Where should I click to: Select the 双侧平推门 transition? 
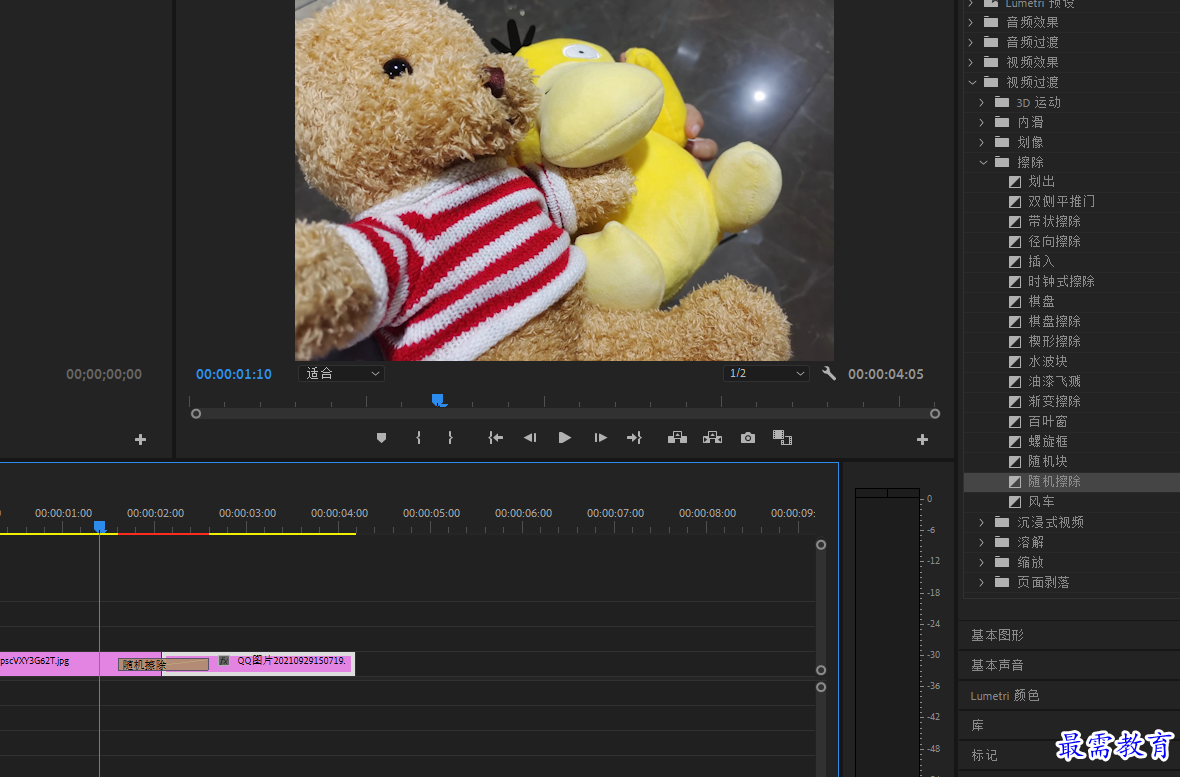(x=1061, y=202)
